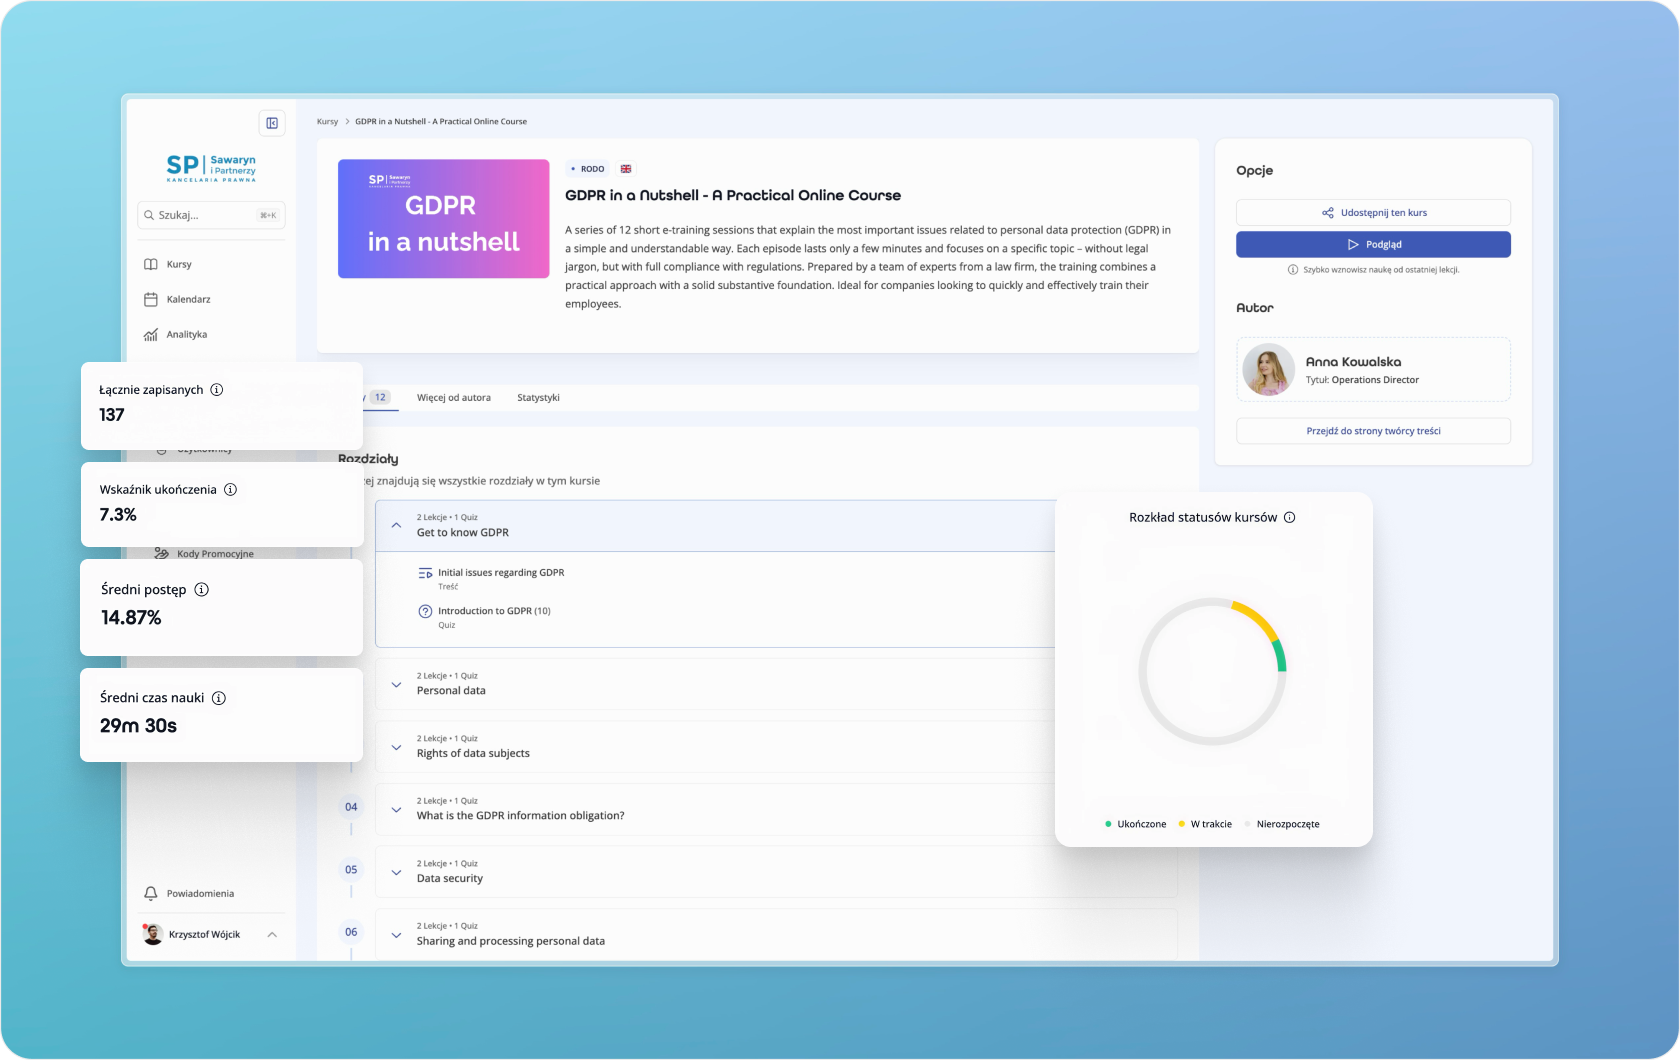
Task: Click info icon next to Łącznie zapisanych
Action: 217,390
